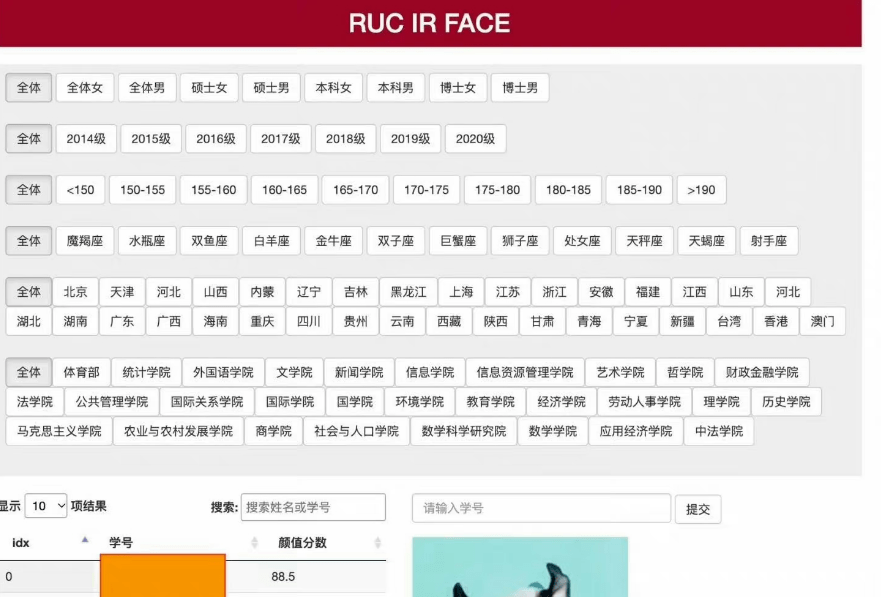Sort table by idx column arrow

[85, 540]
